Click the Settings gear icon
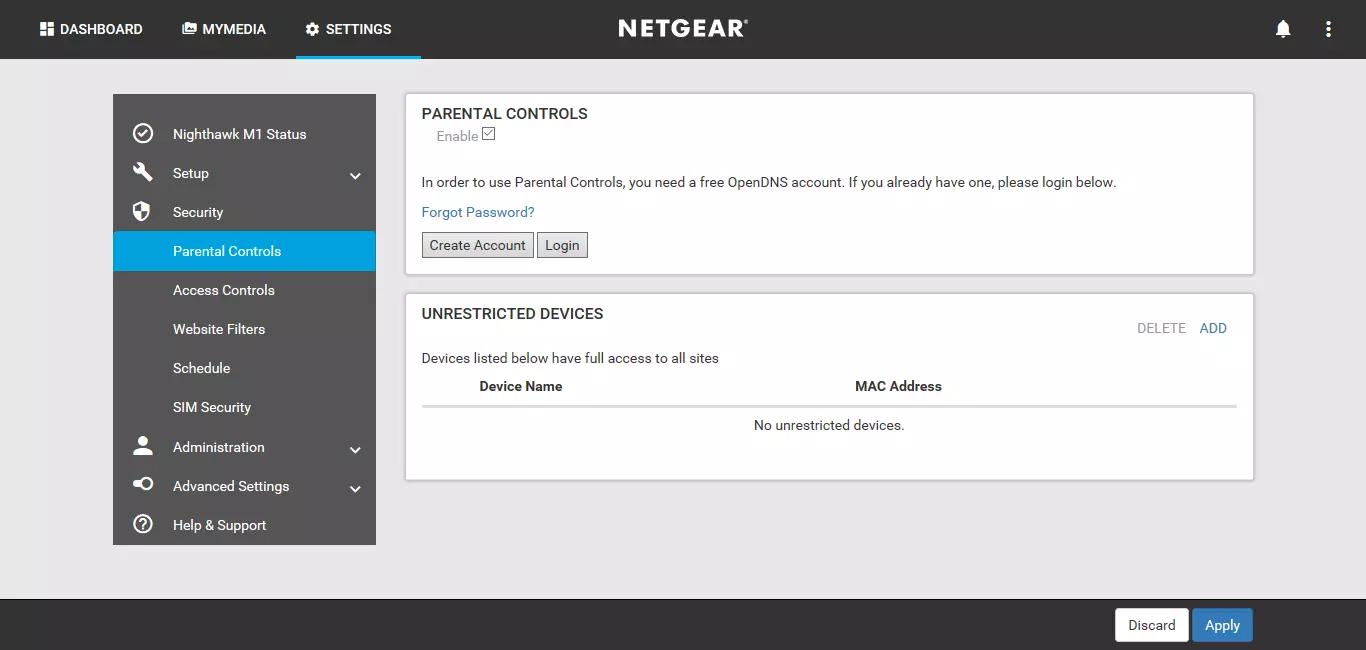1366x650 pixels. pyautogui.click(x=312, y=29)
